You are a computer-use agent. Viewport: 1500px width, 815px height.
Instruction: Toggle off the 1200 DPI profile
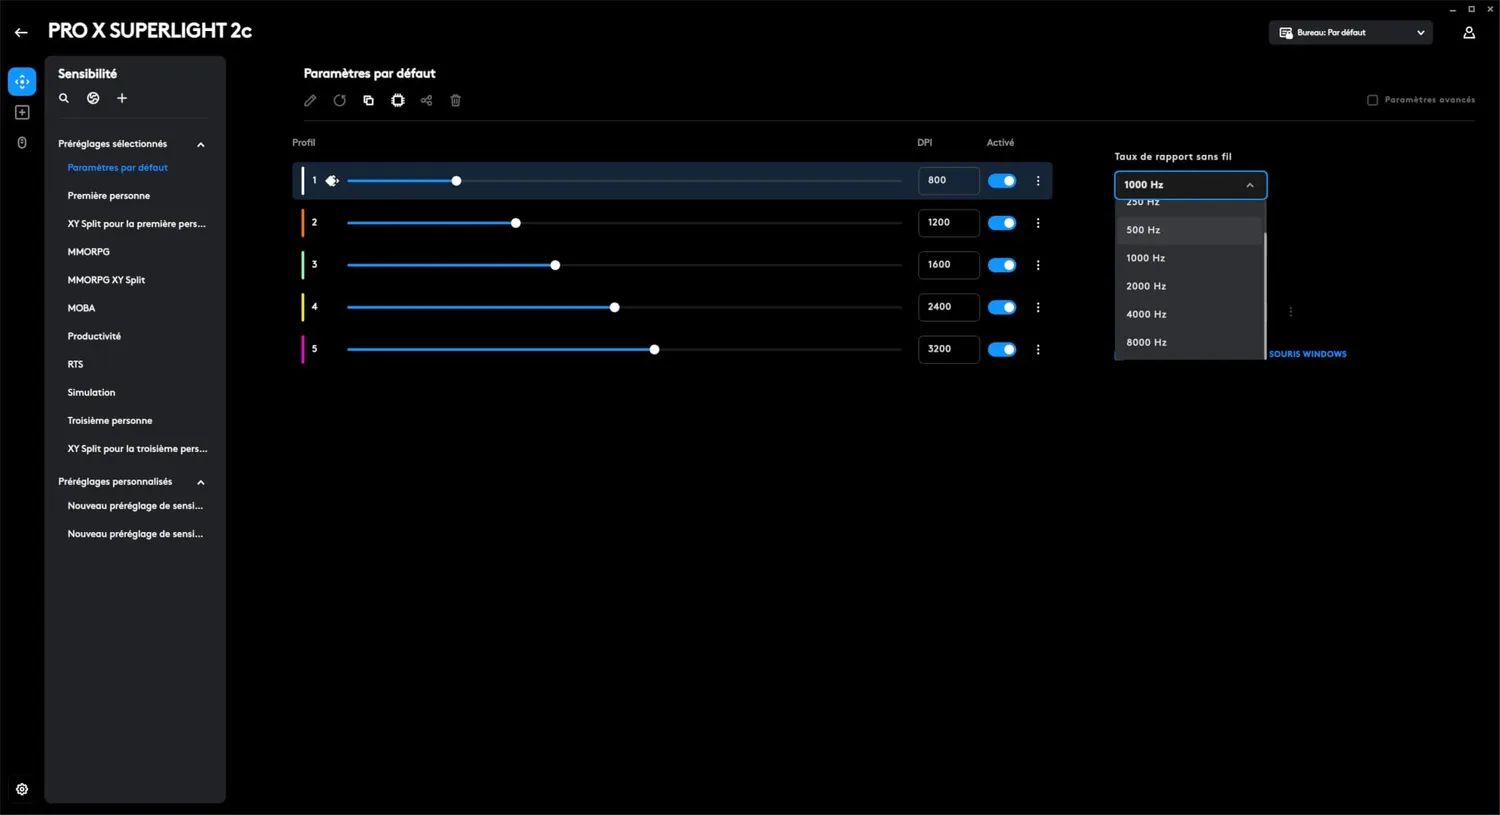1002,223
